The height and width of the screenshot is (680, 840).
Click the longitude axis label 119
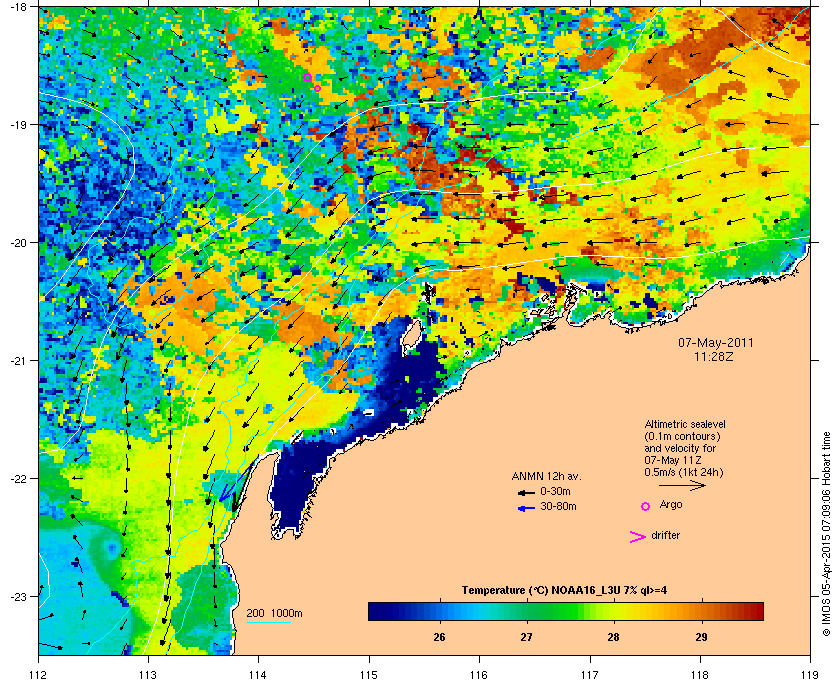point(810,674)
